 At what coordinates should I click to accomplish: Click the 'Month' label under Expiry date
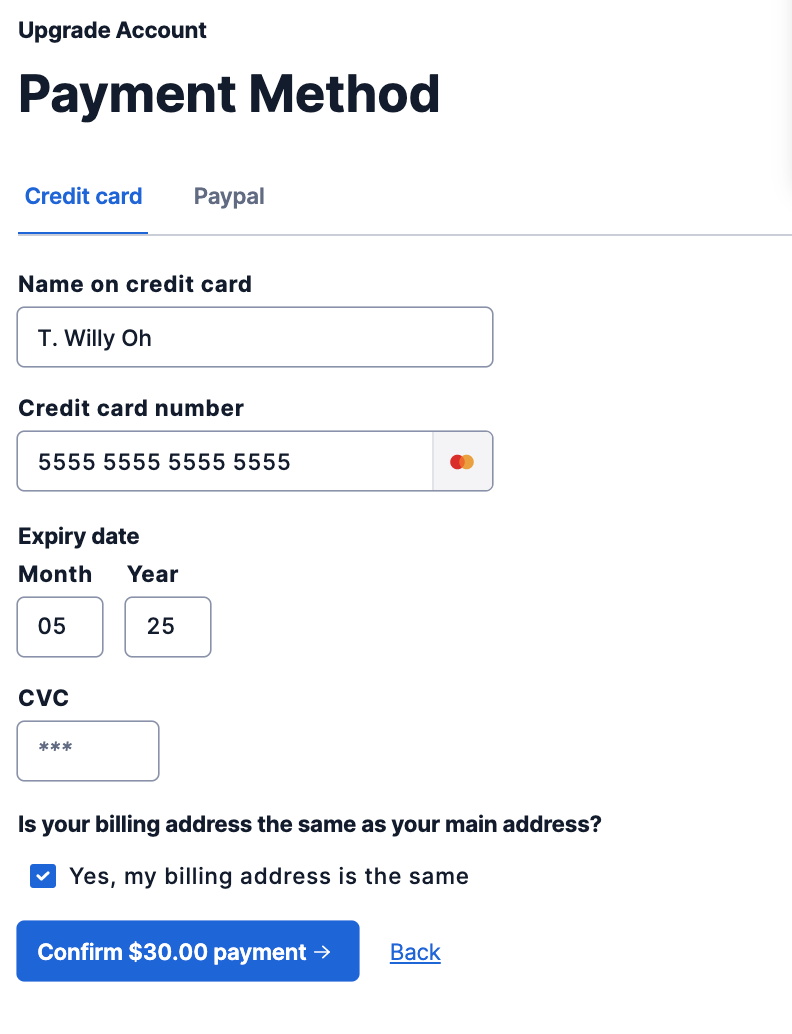click(x=55, y=574)
